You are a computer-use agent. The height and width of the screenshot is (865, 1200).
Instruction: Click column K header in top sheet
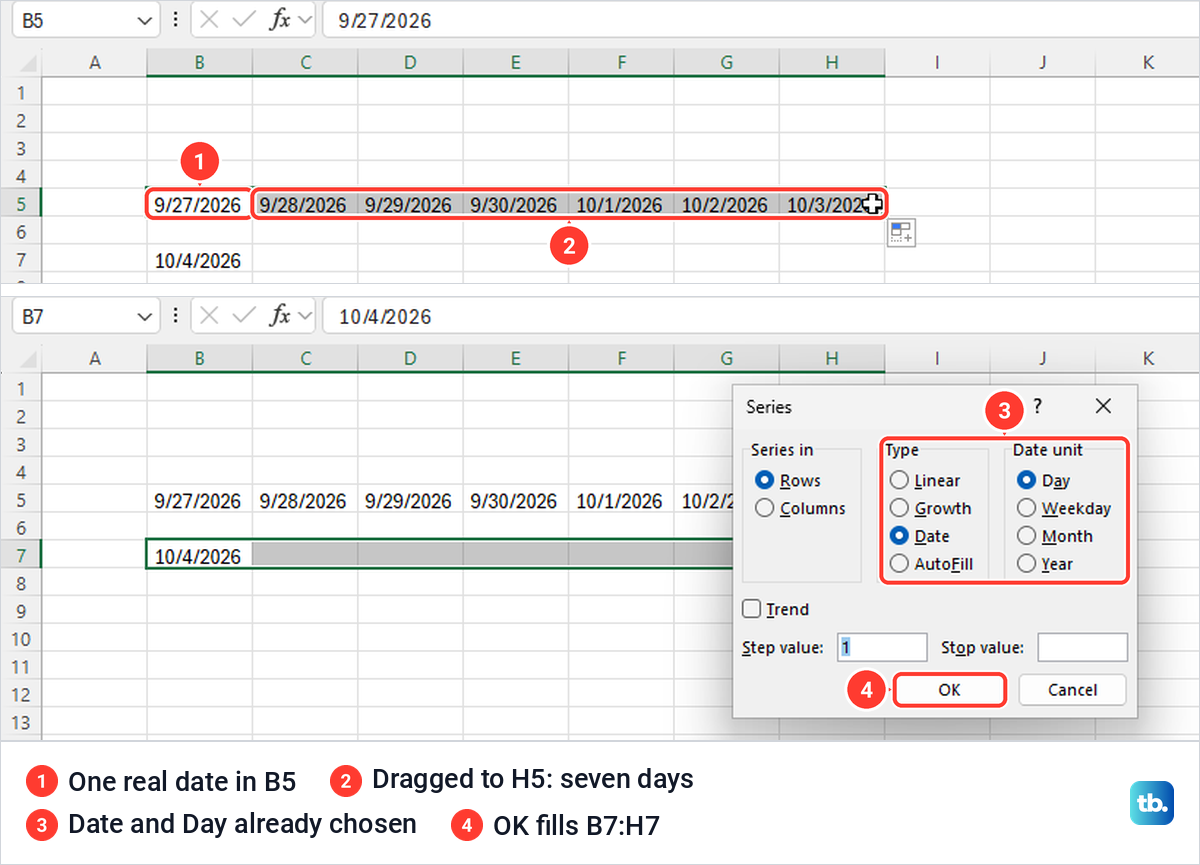1148,62
